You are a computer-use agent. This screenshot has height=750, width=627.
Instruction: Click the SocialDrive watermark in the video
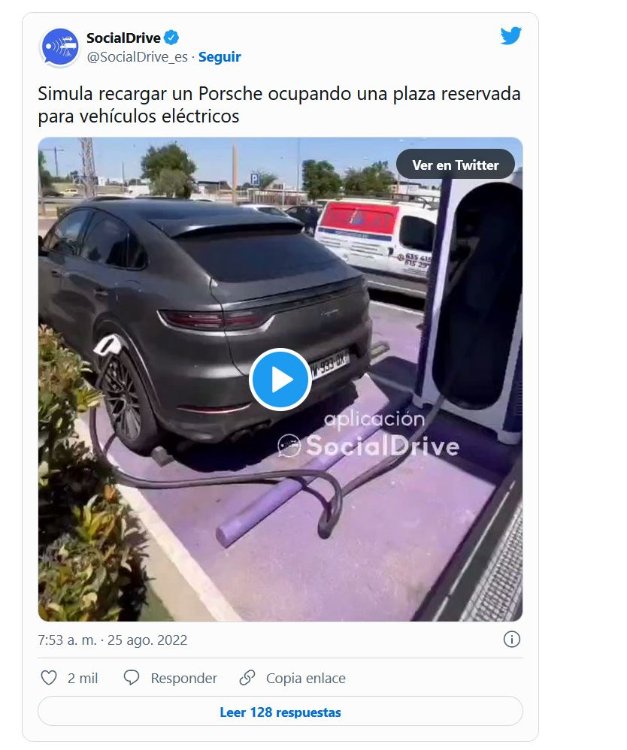(368, 434)
